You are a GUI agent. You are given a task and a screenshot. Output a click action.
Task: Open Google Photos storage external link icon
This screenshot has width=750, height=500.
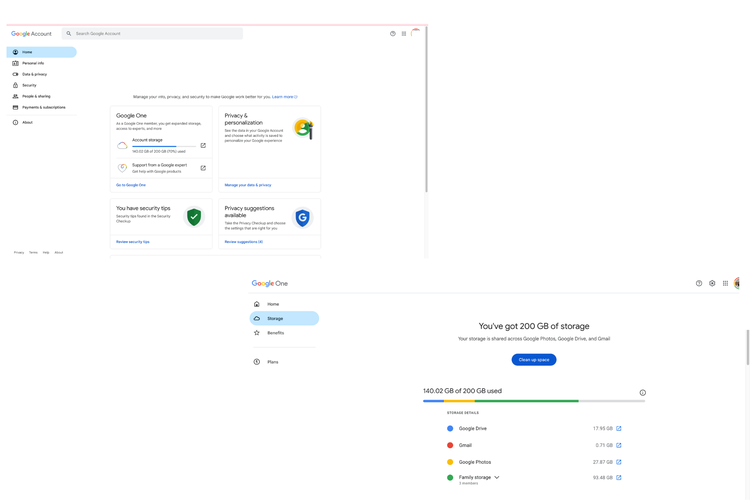pos(619,462)
